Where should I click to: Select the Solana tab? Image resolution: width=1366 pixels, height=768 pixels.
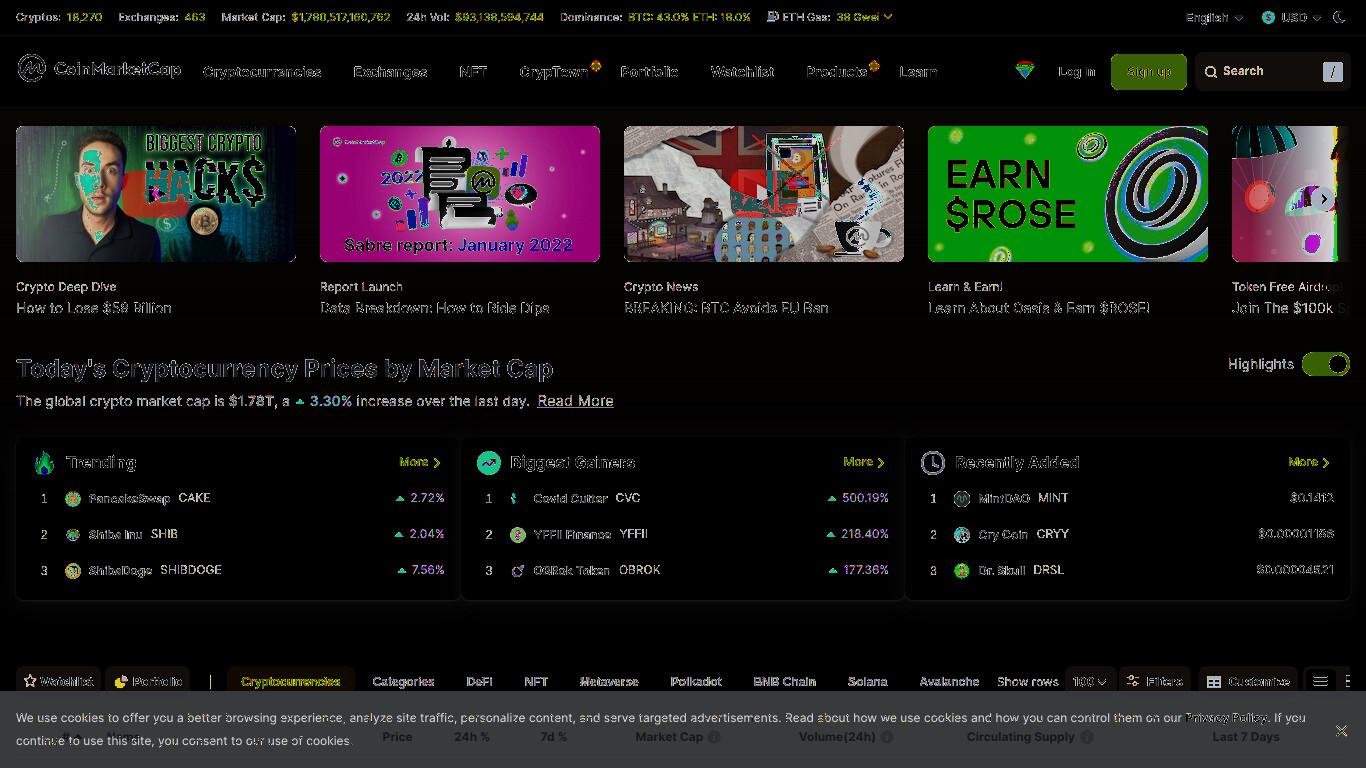tap(867, 681)
